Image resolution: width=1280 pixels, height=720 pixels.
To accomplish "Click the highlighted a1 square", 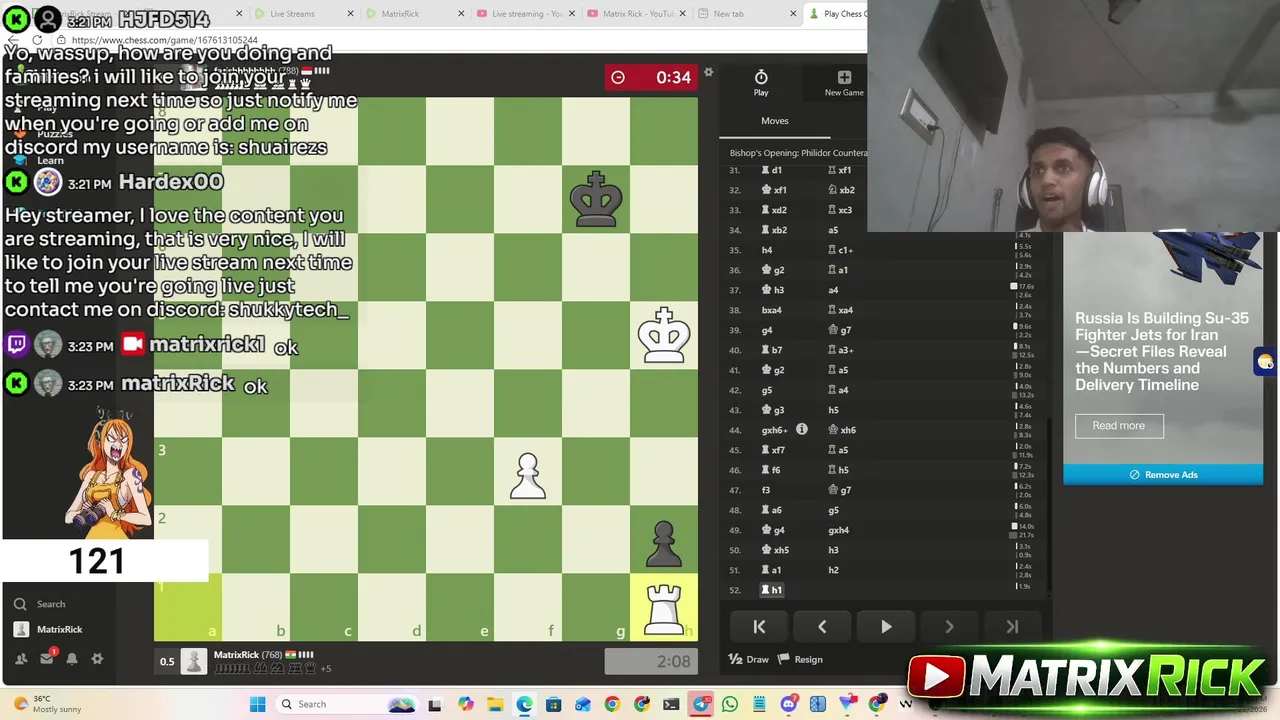I will [188, 607].
